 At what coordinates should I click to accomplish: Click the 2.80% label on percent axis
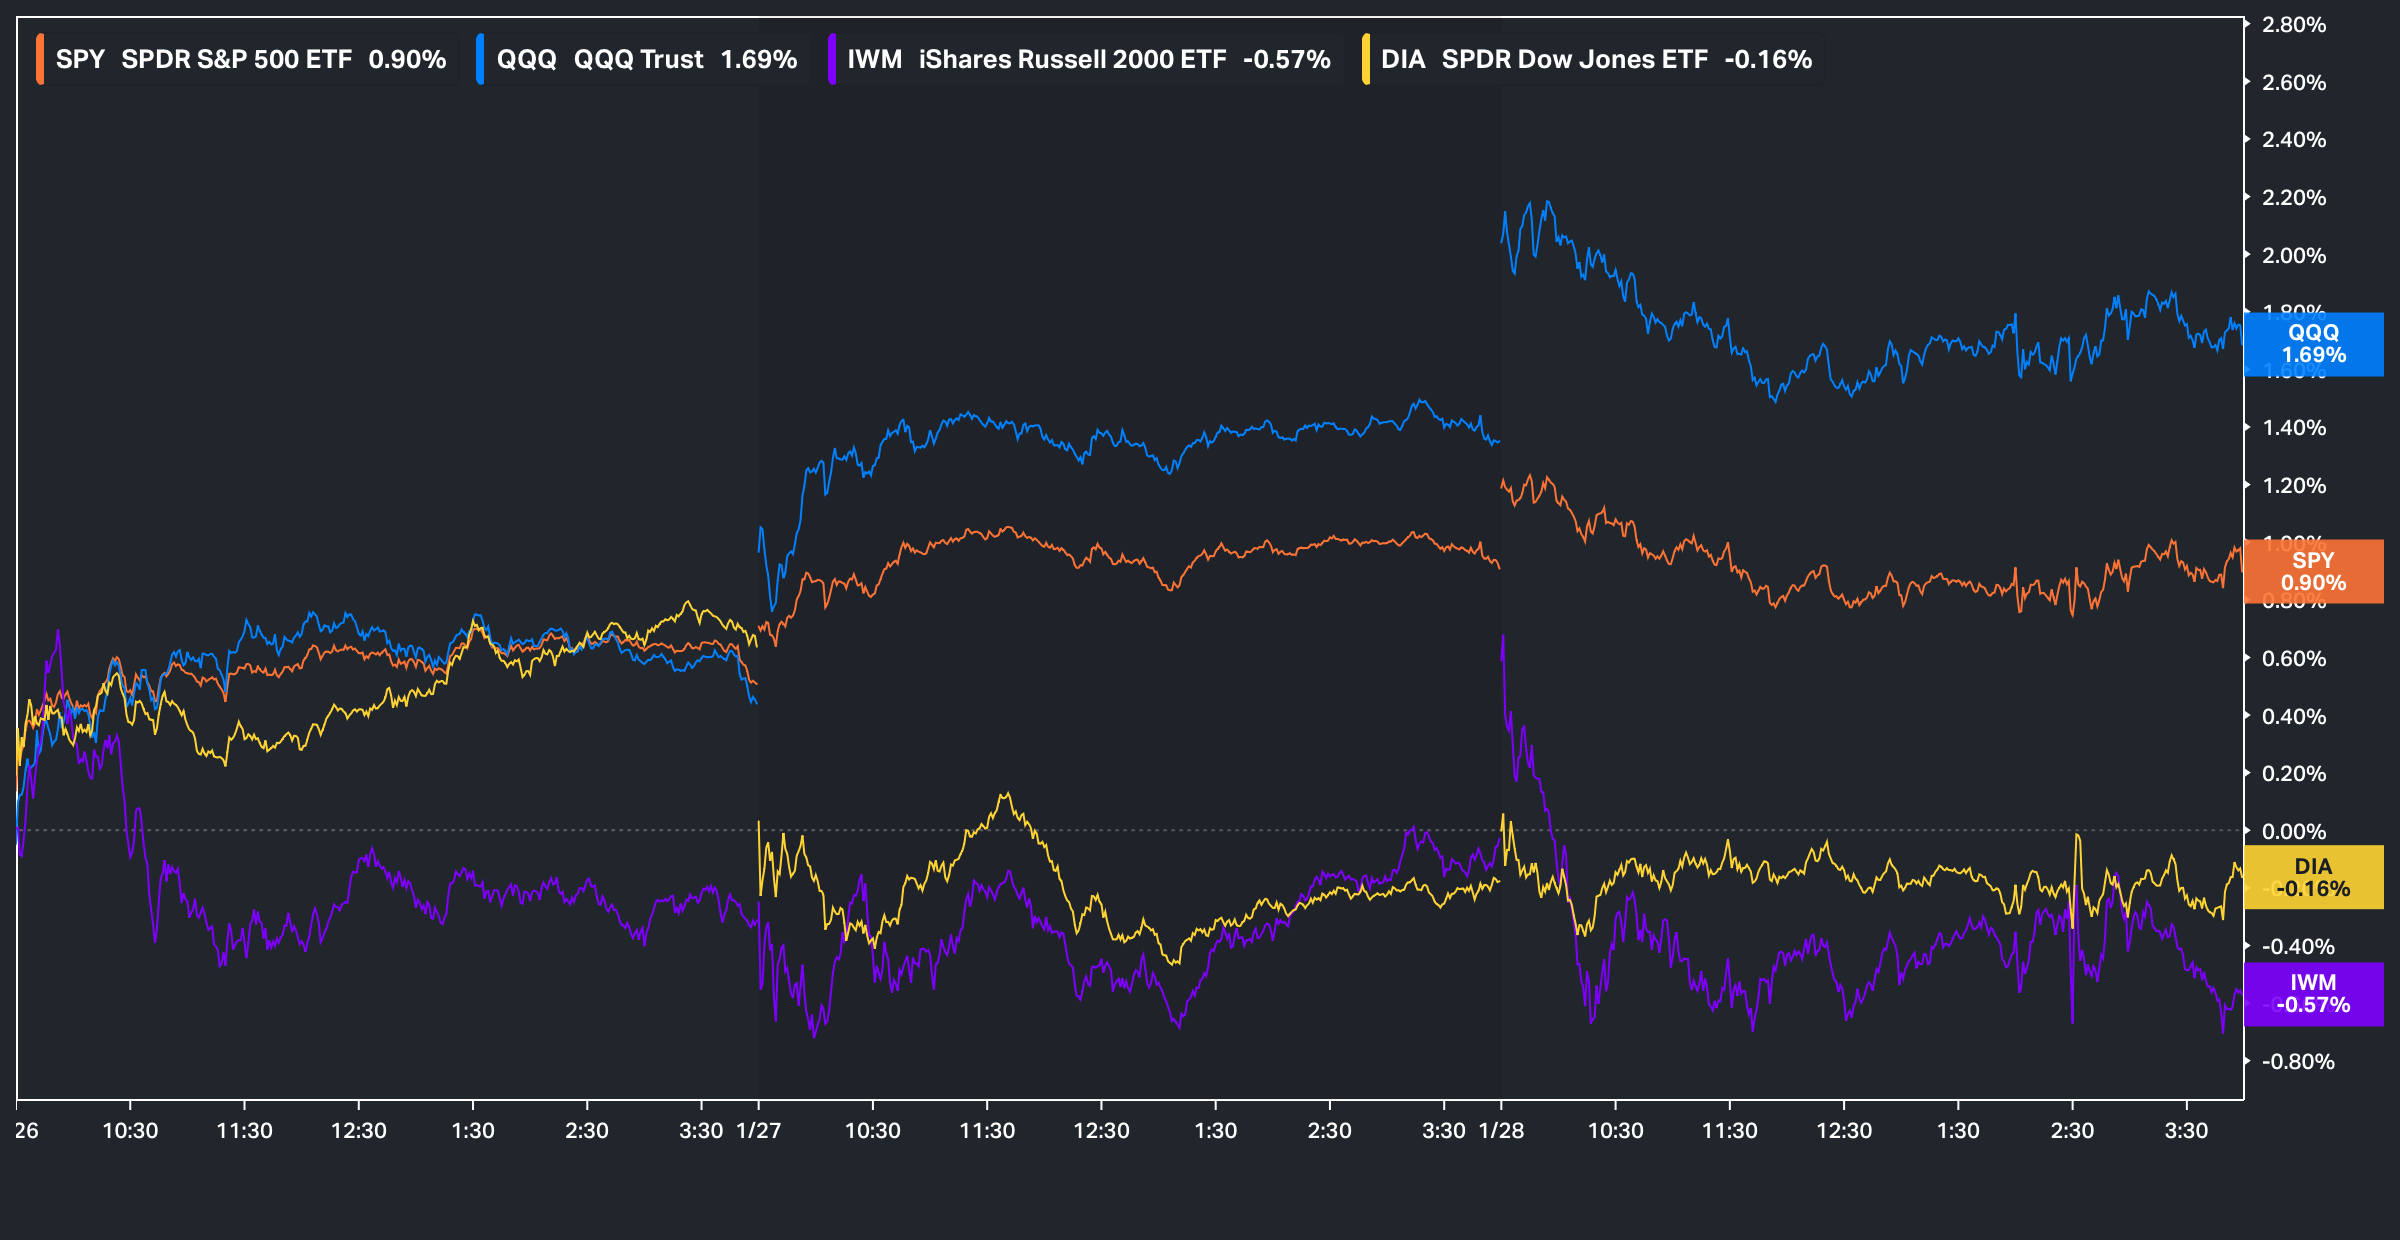coord(2293,25)
